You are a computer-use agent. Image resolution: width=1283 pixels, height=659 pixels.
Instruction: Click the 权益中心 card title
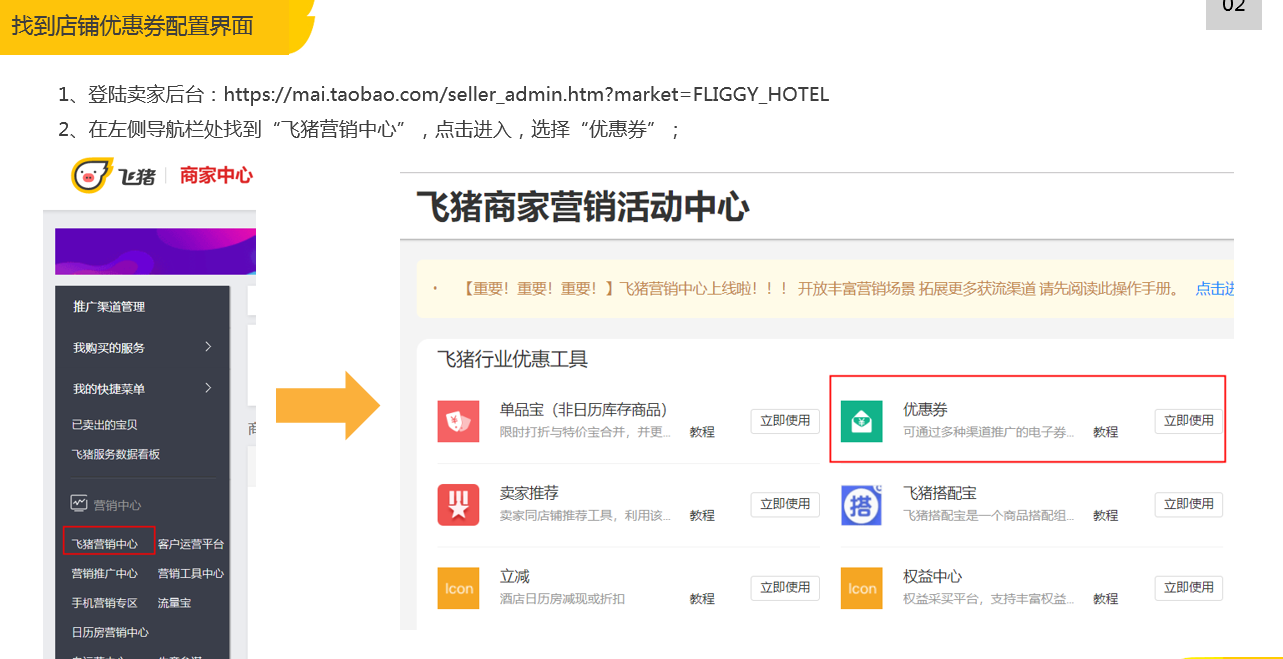click(x=933, y=576)
